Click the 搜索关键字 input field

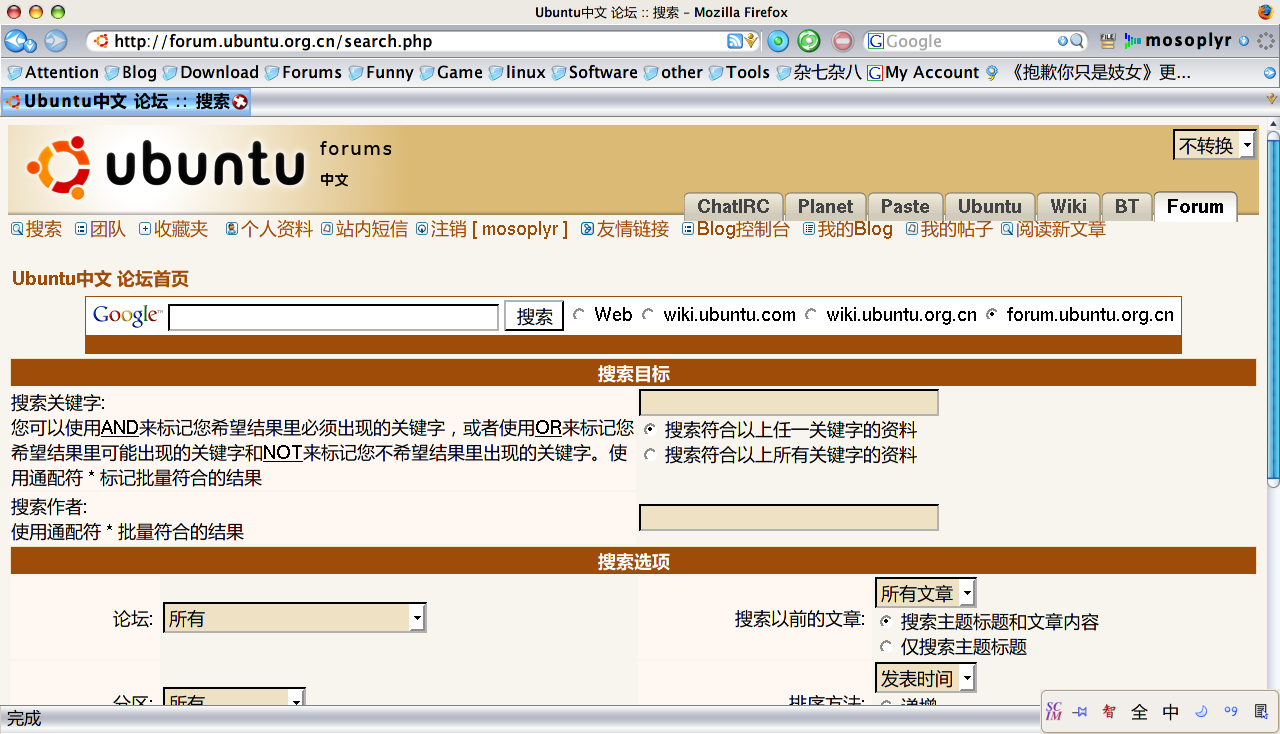(789, 403)
